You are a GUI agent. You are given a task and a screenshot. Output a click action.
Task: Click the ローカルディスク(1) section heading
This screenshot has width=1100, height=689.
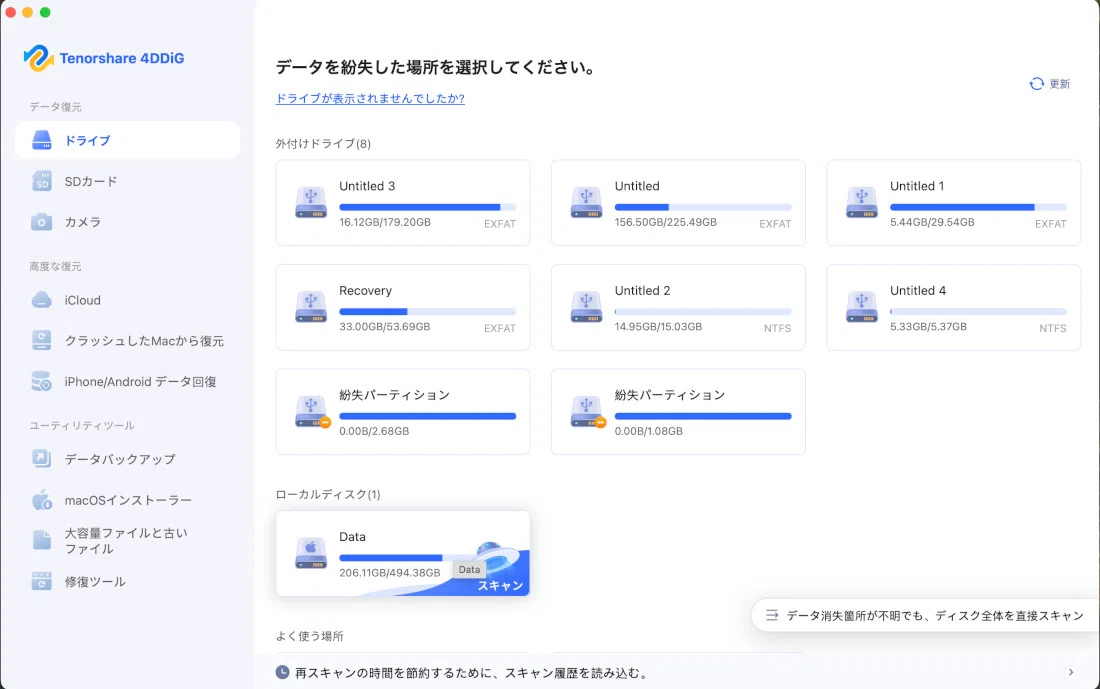[x=328, y=495]
